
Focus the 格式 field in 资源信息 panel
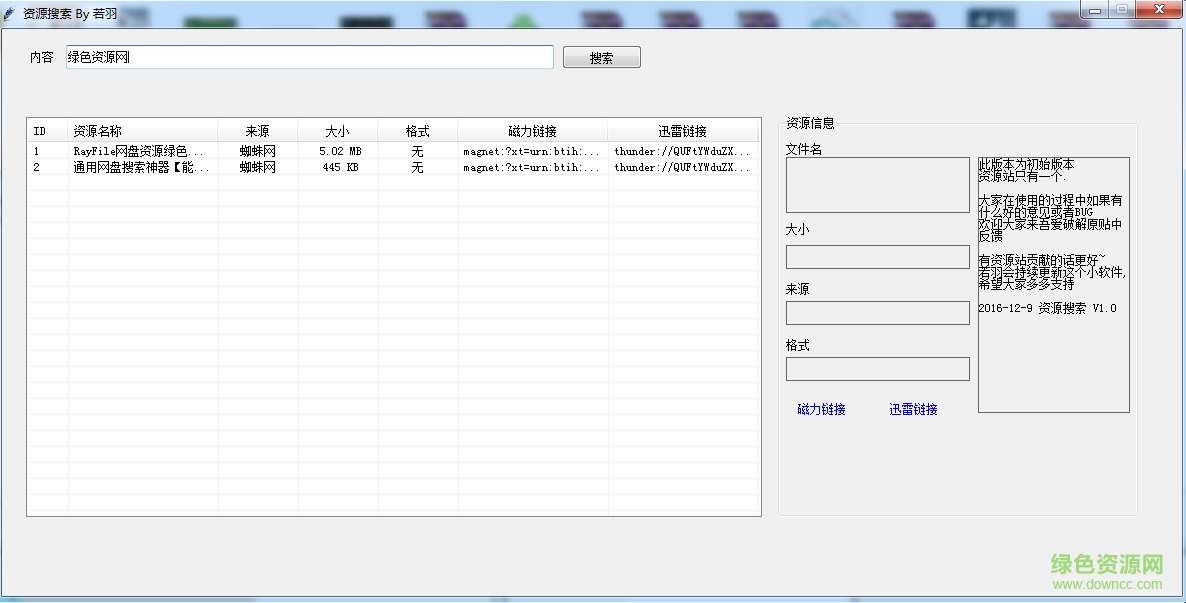click(877, 369)
